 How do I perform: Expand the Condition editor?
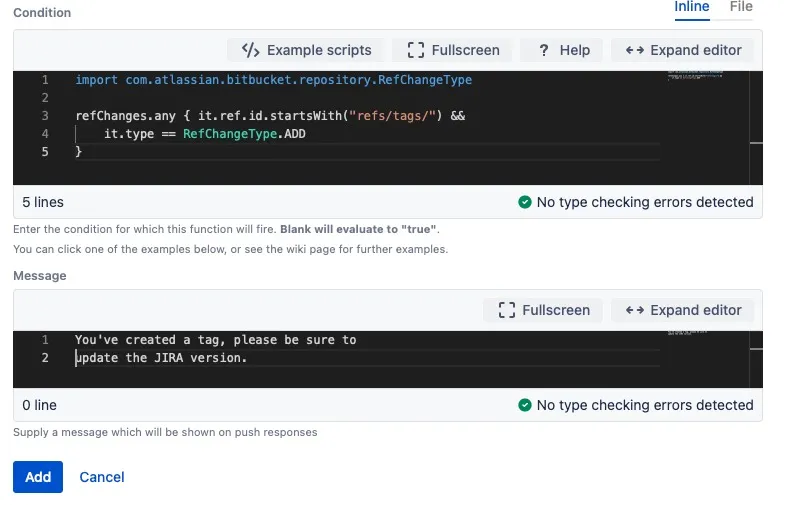(683, 50)
